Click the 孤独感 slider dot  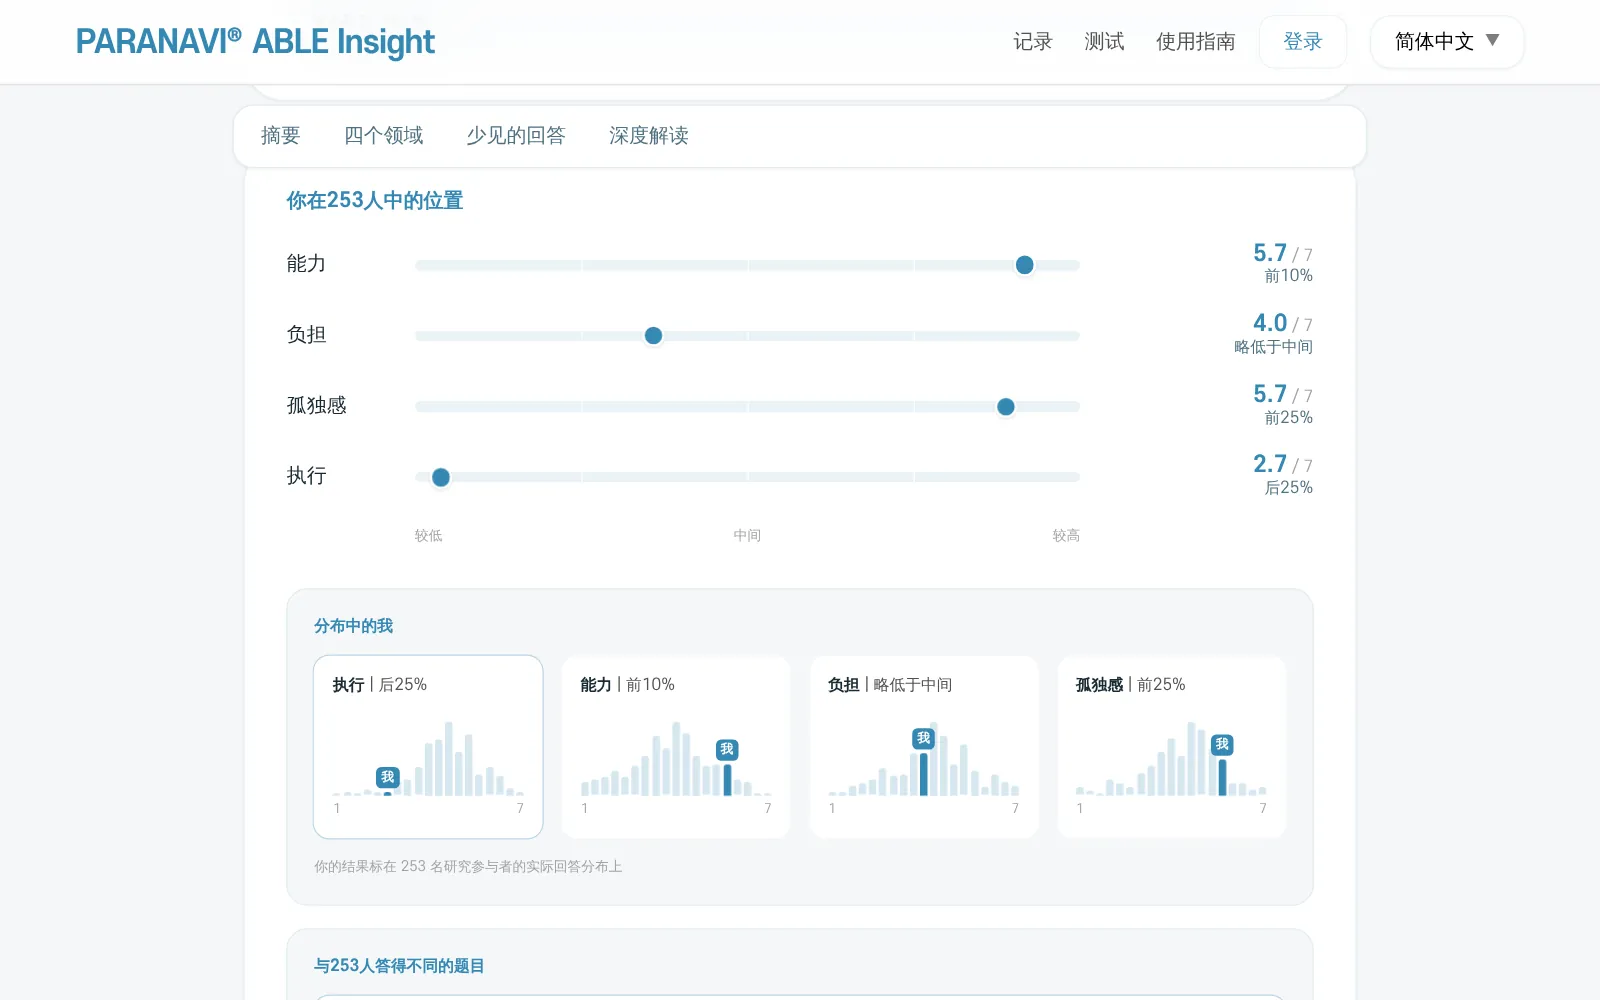1006,407
